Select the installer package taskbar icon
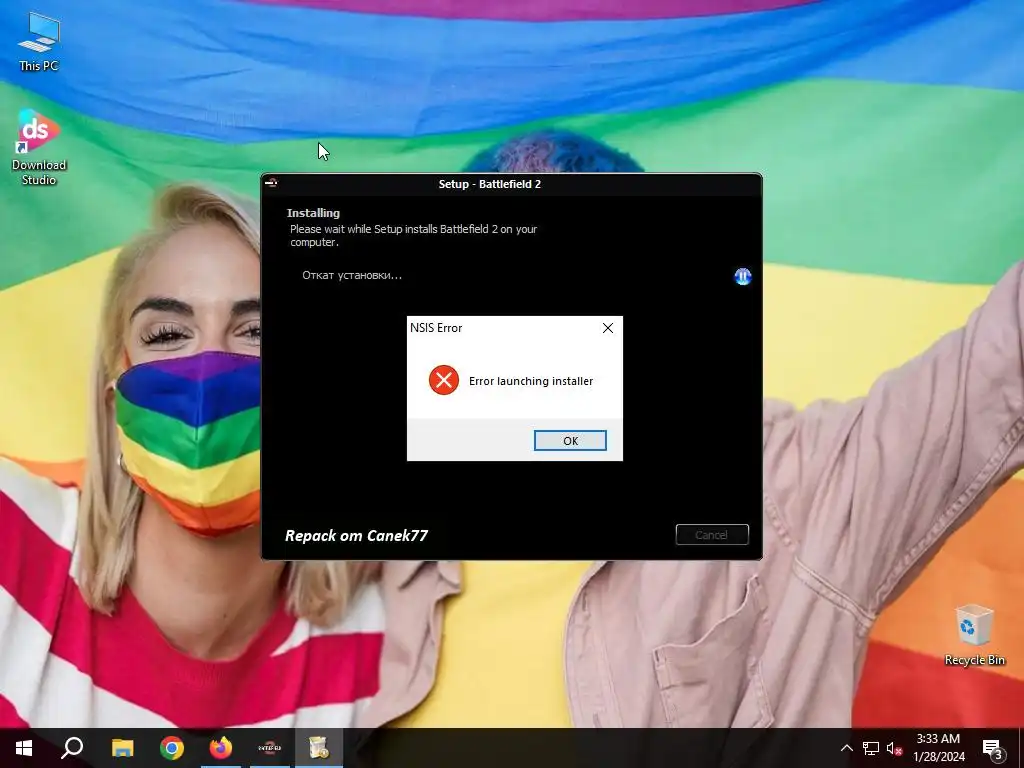The height and width of the screenshot is (768, 1024). pos(319,748)
